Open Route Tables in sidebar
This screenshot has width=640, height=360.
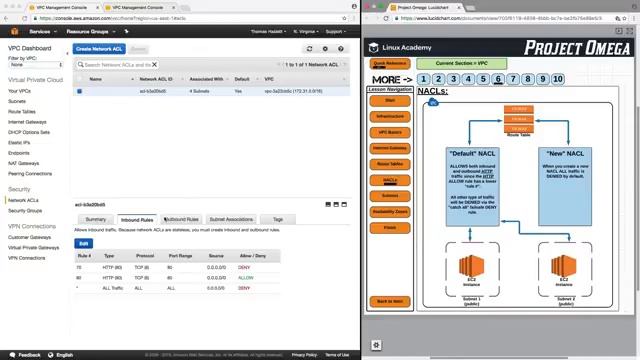[22, 111]
